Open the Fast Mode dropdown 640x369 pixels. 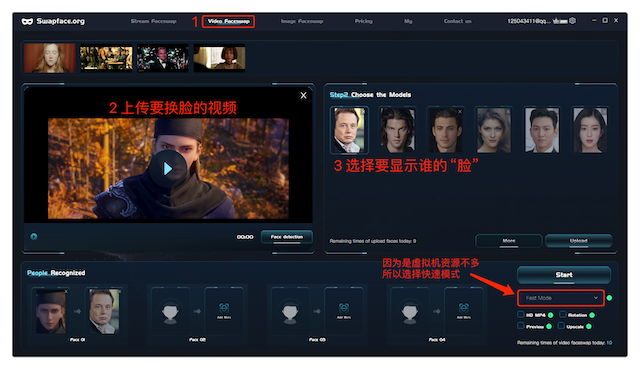pyautogui.click(x=560, y=298)
